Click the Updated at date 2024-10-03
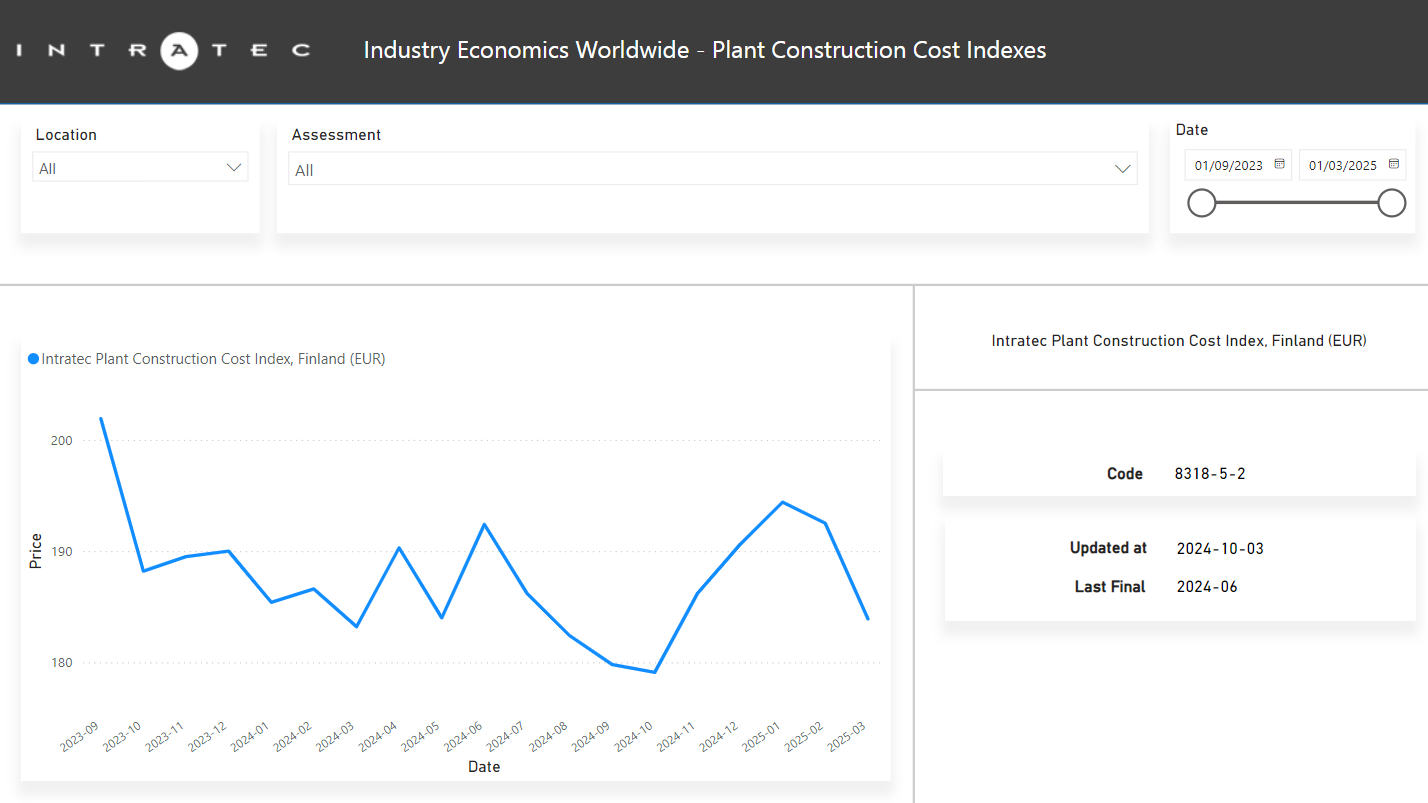The width and height of the screenshot is (1428, 803). click(x=1220, y=548)
